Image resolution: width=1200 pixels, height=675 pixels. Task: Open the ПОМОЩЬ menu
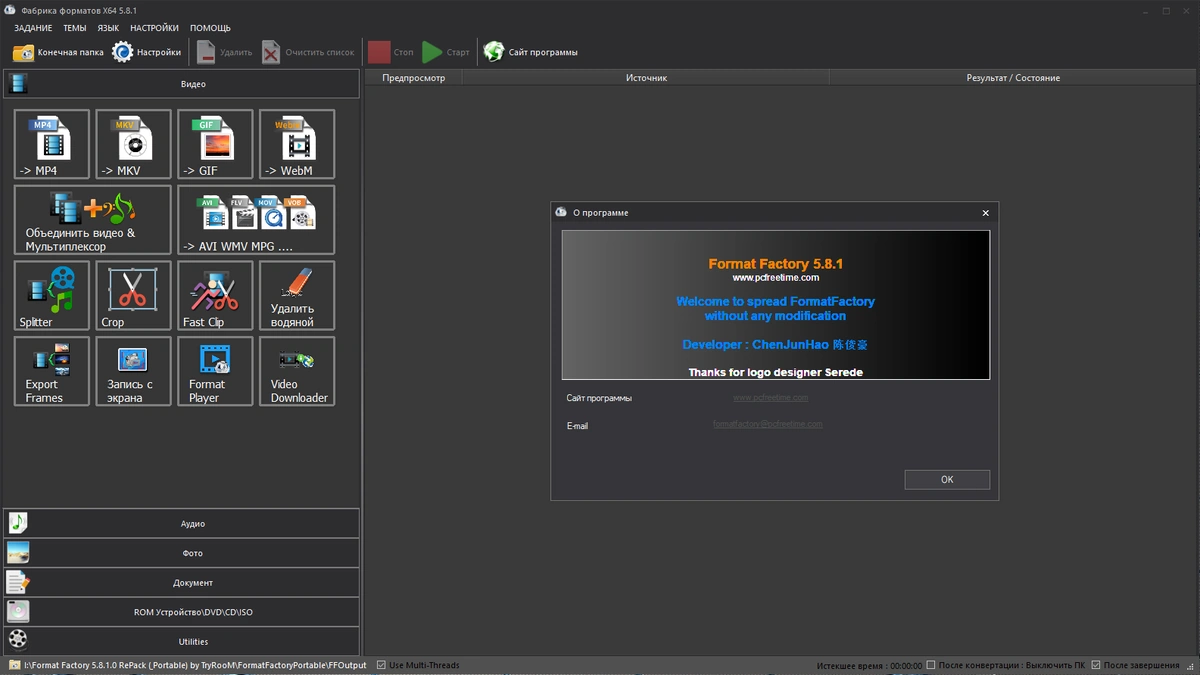tap(210, 28)
